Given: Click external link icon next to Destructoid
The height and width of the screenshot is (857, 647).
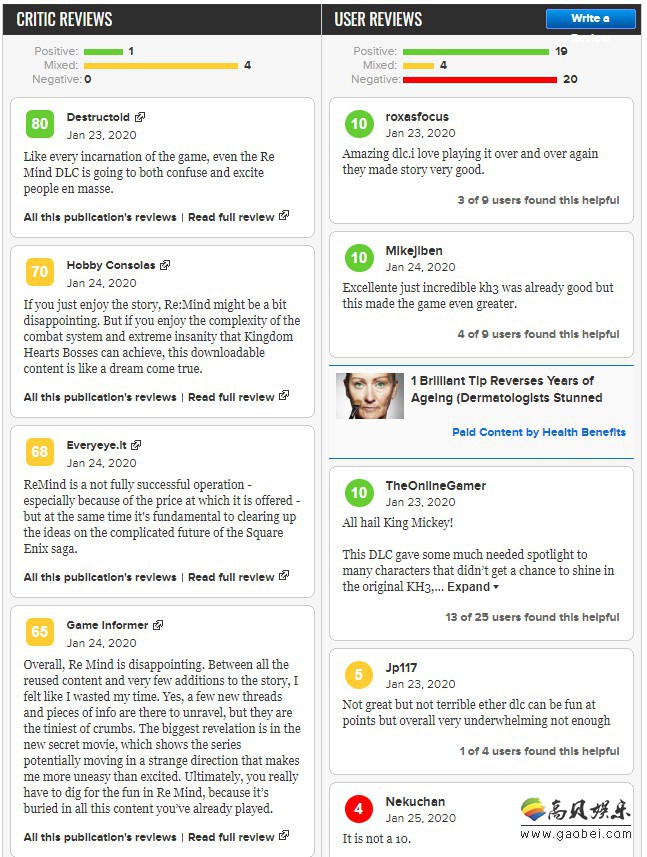Looking at the screenshot, I should (x=140, y=117).
